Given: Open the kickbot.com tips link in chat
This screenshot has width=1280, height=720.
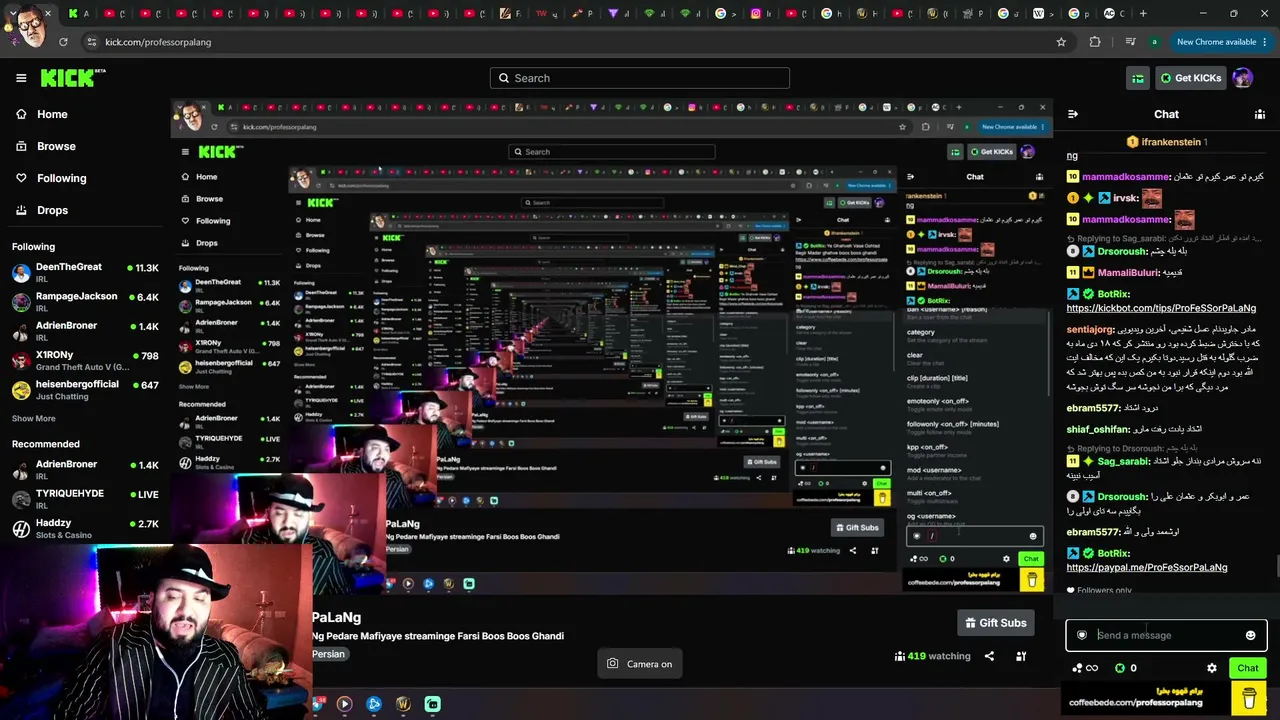Looking at the screenshot, I should 1161,308.
